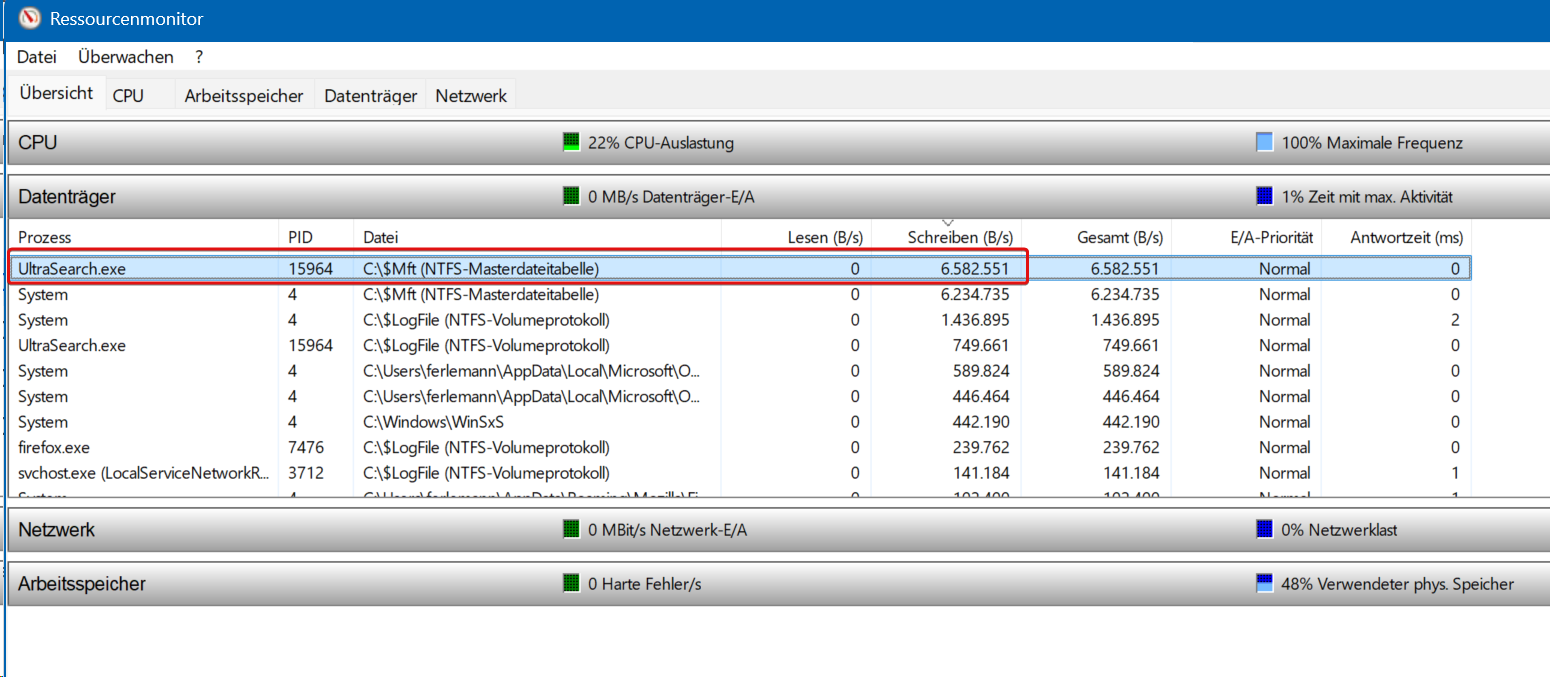
Task: Click the 589.824 value in Schreiben column
Action: pos(979,371)
